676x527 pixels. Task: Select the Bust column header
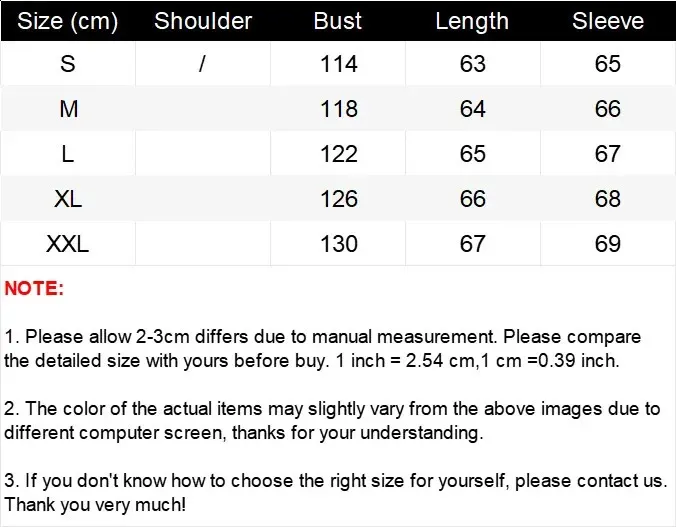[338, 21]
